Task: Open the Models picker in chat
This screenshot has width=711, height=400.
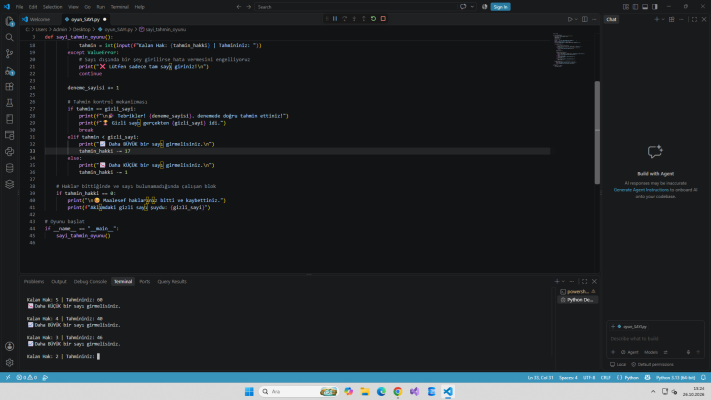Action: [x=651, y=352]
